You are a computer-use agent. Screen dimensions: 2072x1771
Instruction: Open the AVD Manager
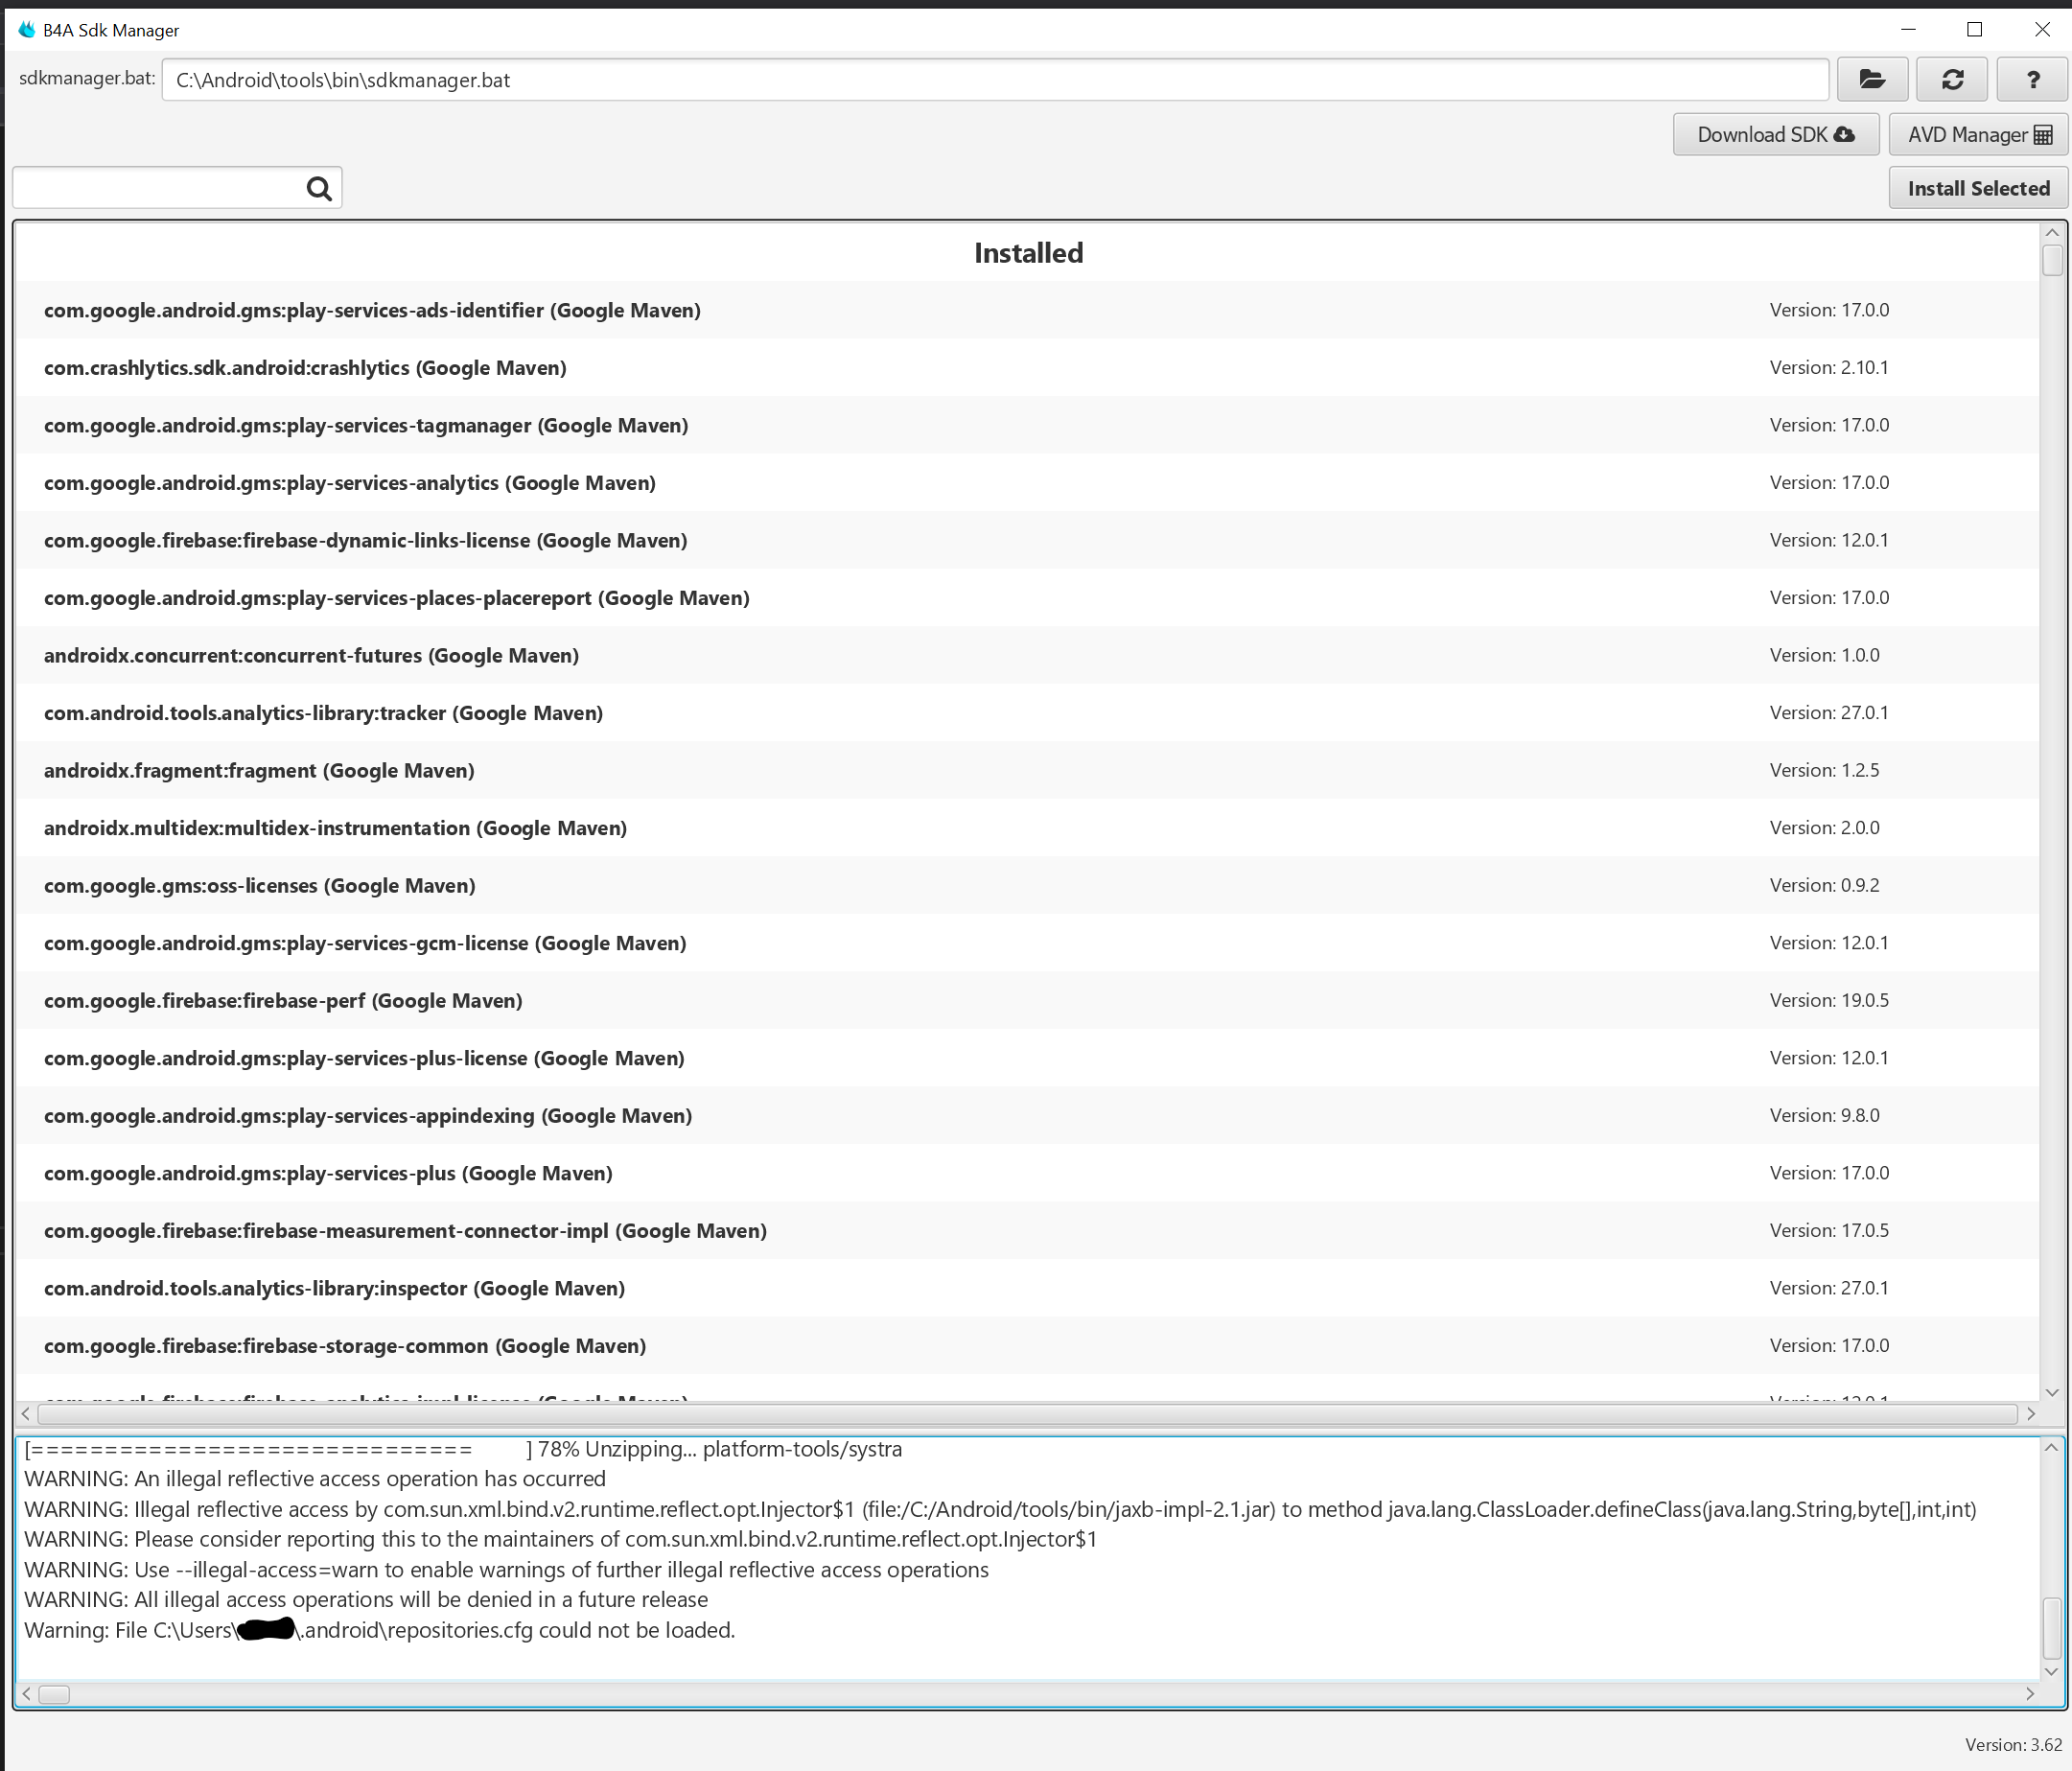pos(1978,135)
